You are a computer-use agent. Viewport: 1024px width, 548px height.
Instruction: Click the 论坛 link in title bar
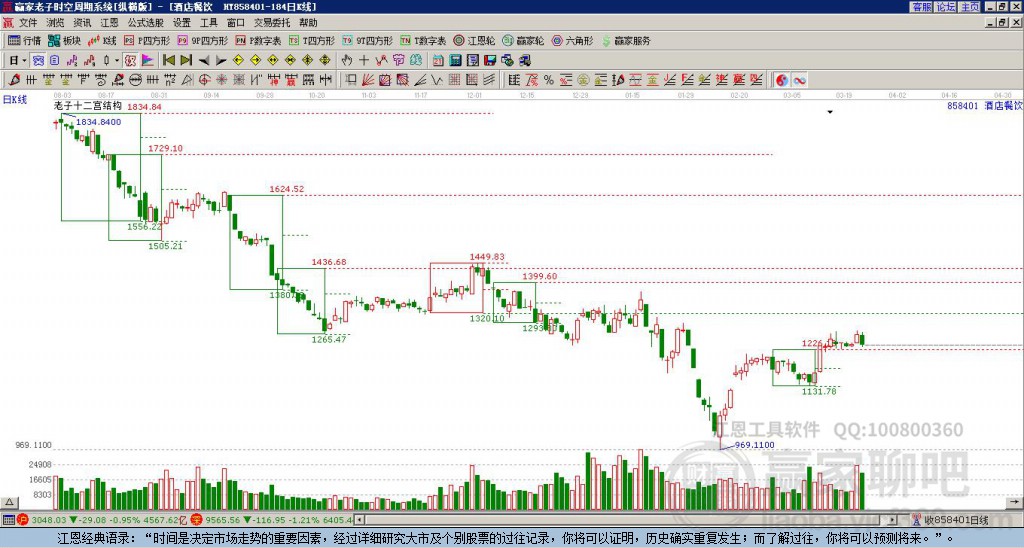(x=945, y=7)
